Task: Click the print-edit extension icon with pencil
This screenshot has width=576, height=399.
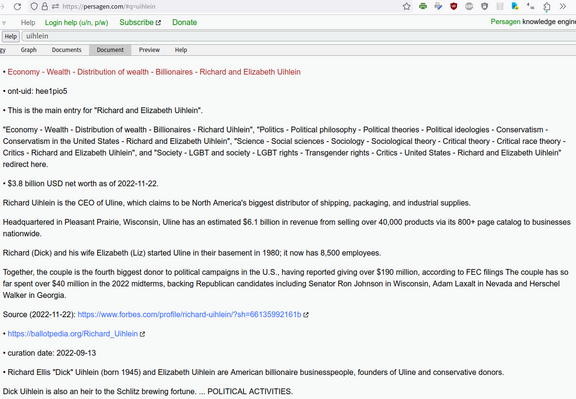Action: [x=438, y=6]
